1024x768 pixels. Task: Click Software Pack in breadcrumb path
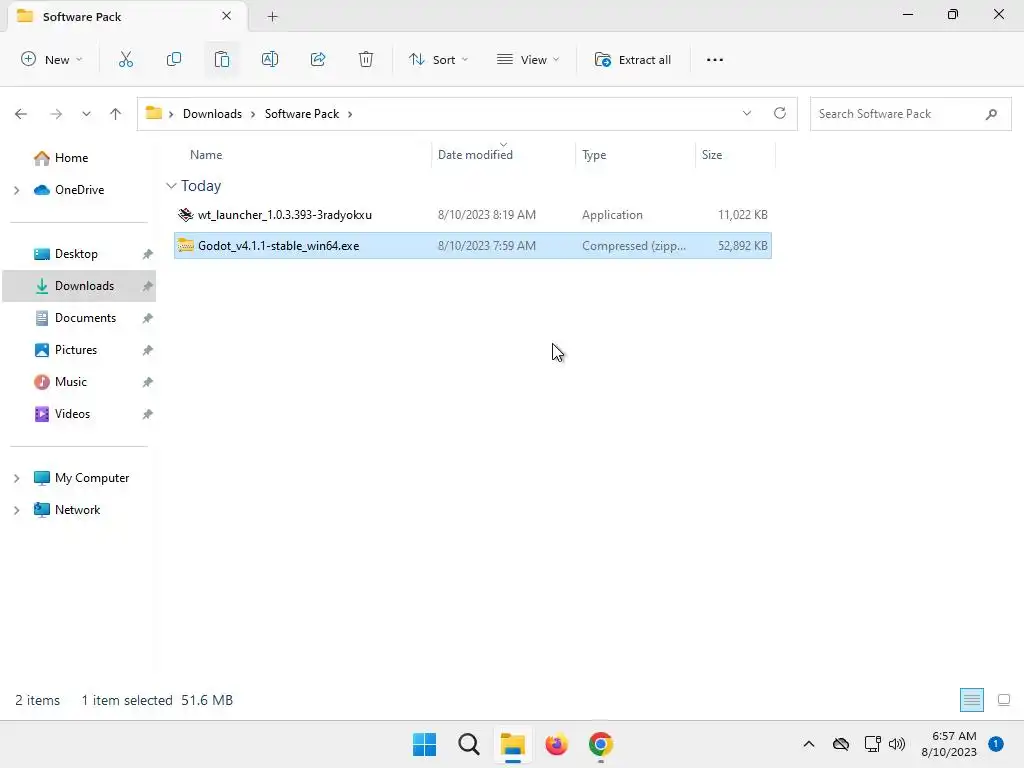[x=302, y=114]
